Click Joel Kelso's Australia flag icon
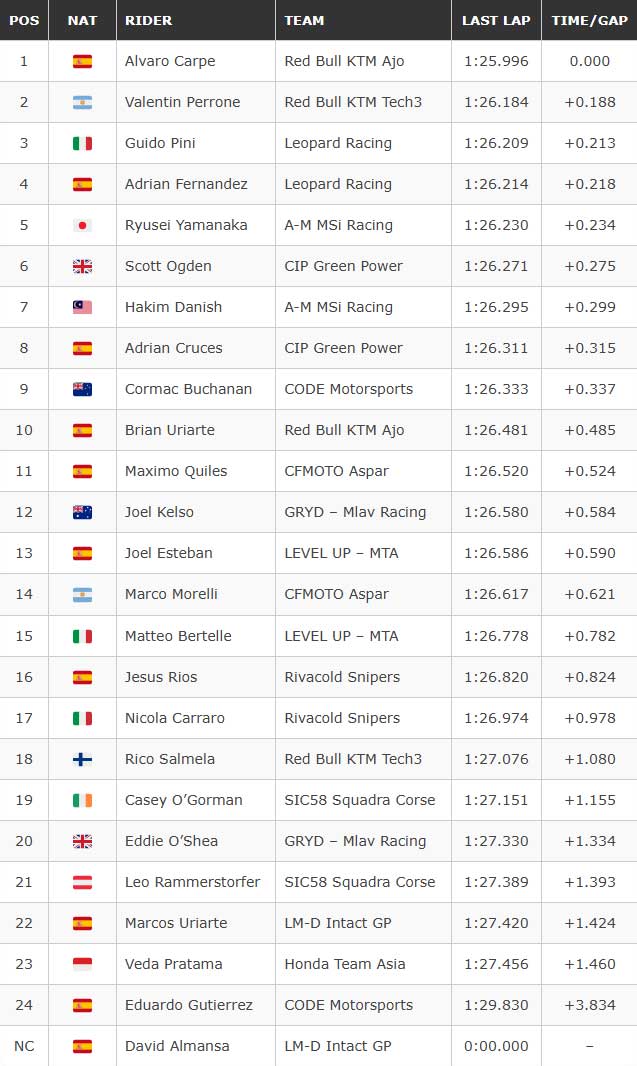This screenshot has width=637, height=1066. coord(82,513)
